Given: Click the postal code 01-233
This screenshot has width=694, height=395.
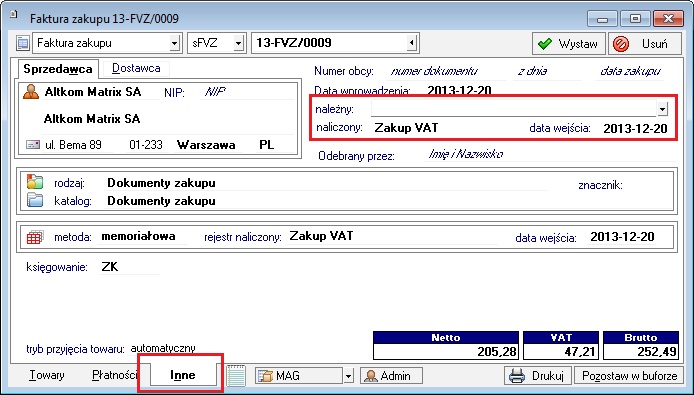Looking at the screenshot, I should (x=146, y=145).
